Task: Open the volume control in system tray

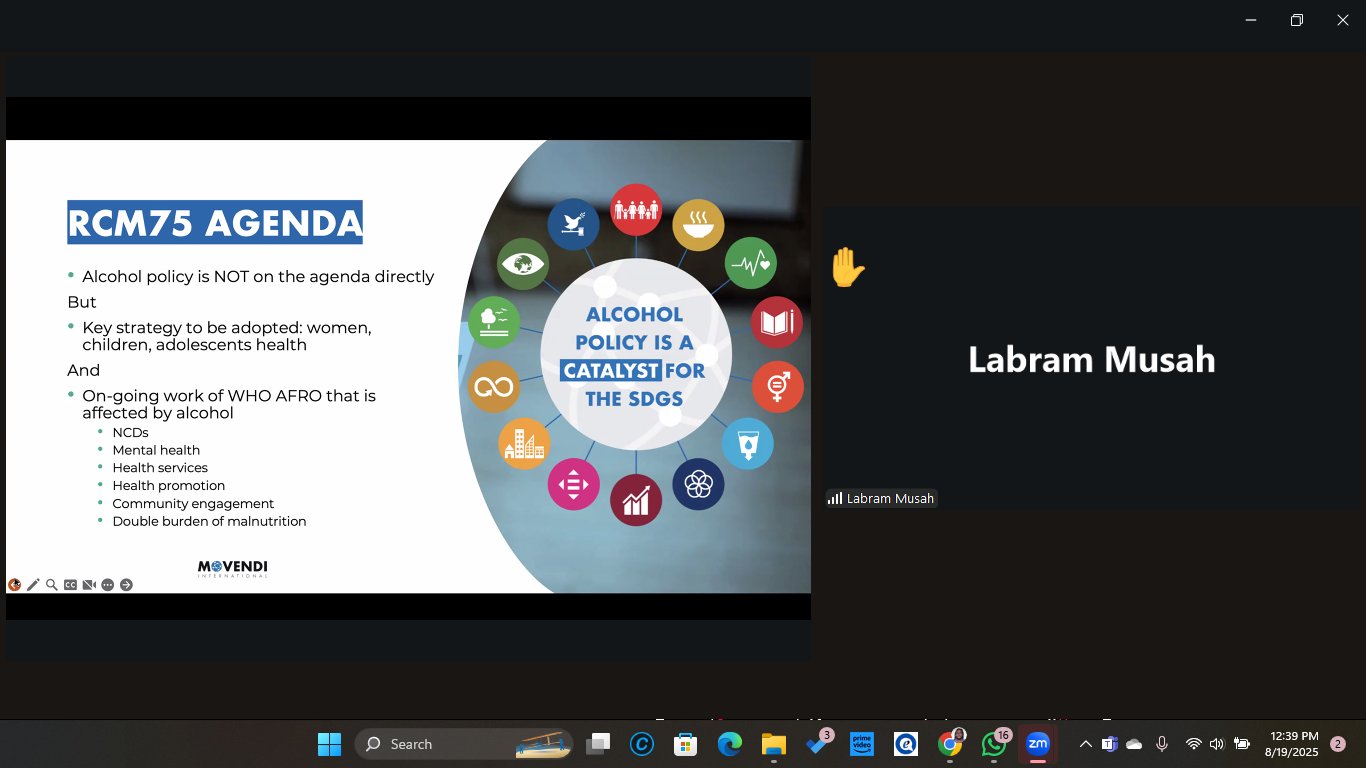Action: [x=1217, y=744]
